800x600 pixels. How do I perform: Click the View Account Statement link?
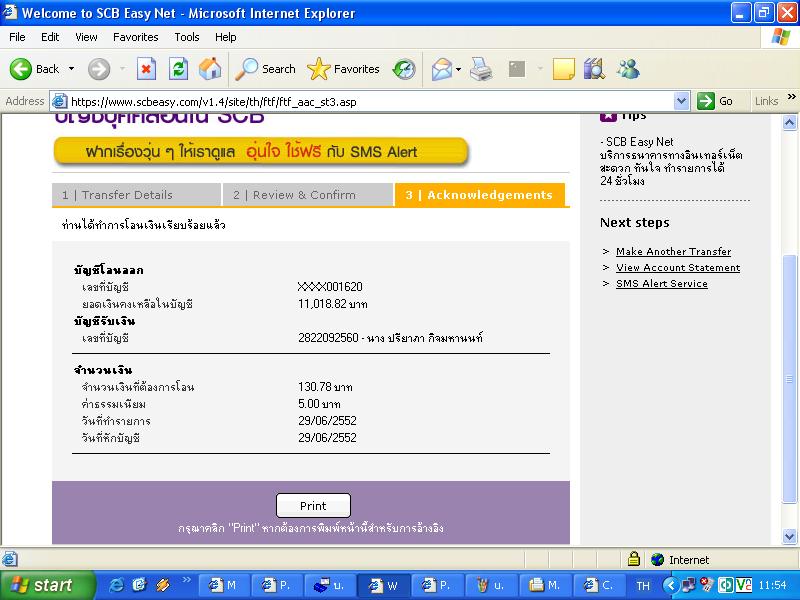point(678,268)
